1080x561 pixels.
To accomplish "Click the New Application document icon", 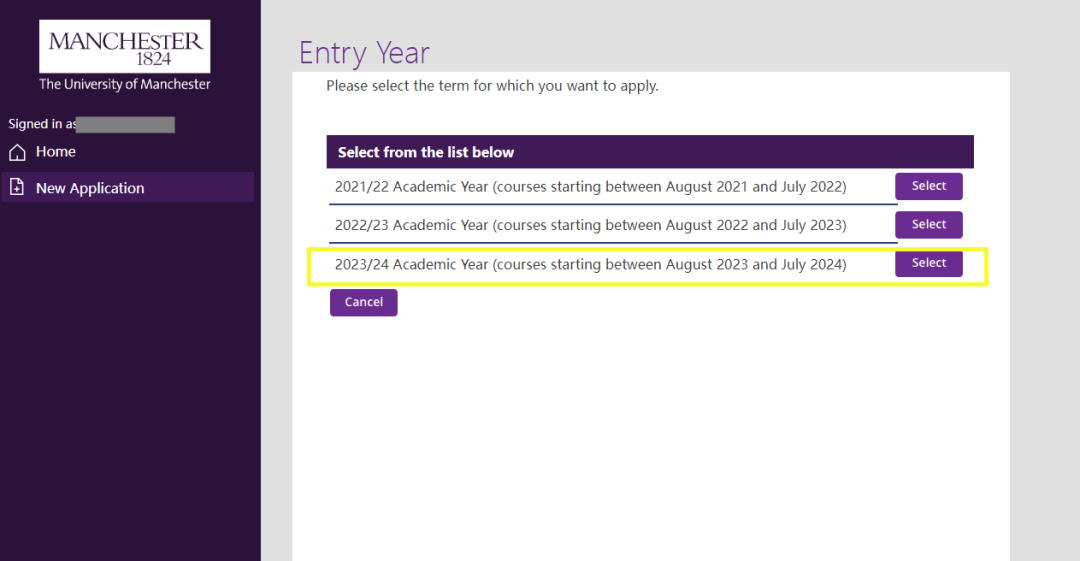I will tap(17, 187).
